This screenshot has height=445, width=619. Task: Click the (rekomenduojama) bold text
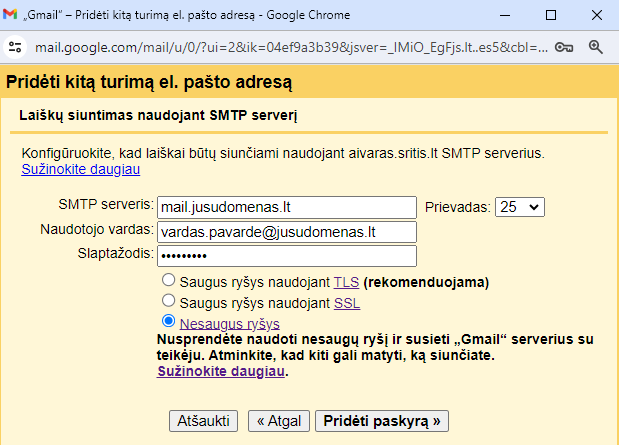pyautogui.click(x=426, y=282)
